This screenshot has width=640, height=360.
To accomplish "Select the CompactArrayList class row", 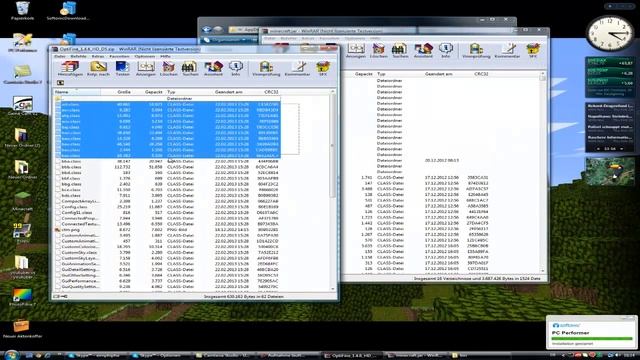I will [167, 201].
